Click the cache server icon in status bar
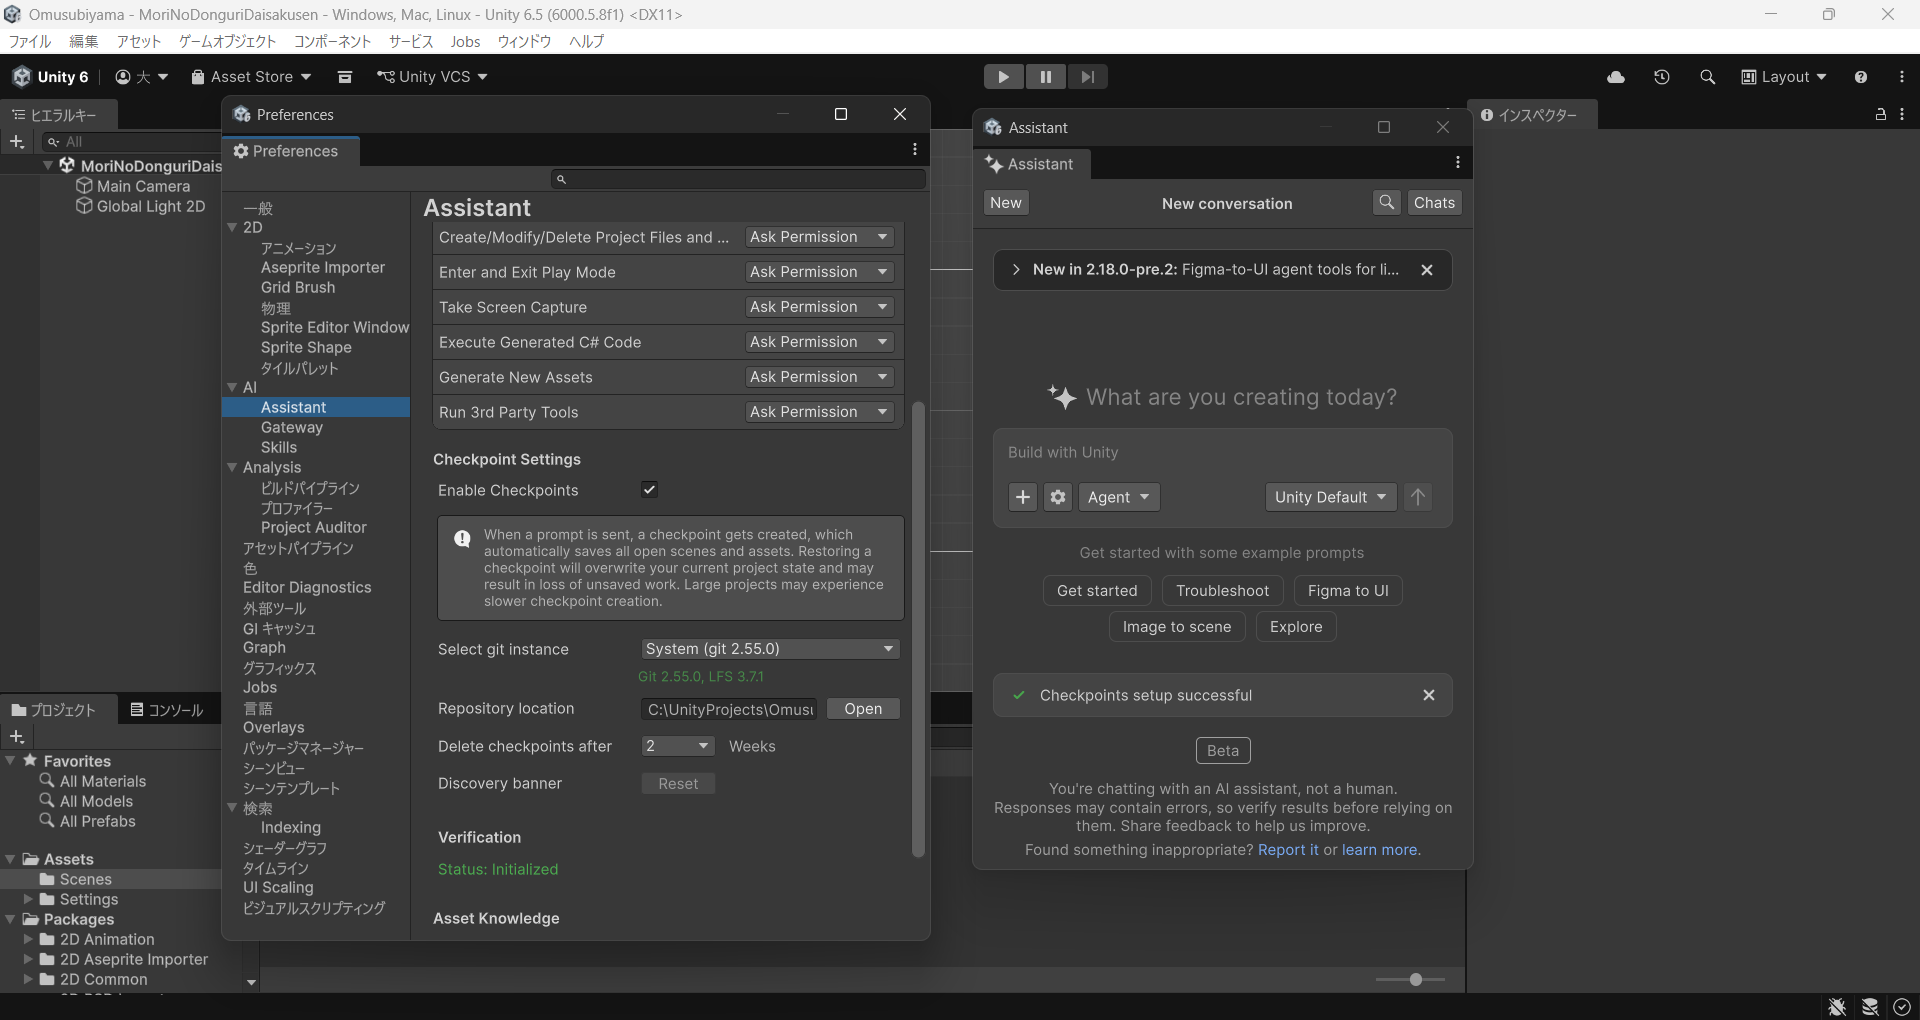This screenshot has width=1920, height=1020. (1870, 1007)
